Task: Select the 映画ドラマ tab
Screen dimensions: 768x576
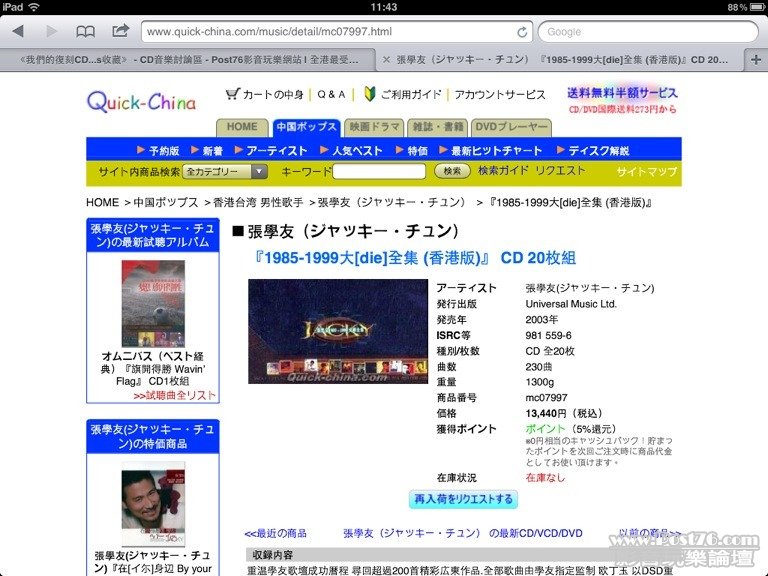Action: coord(374,127)
